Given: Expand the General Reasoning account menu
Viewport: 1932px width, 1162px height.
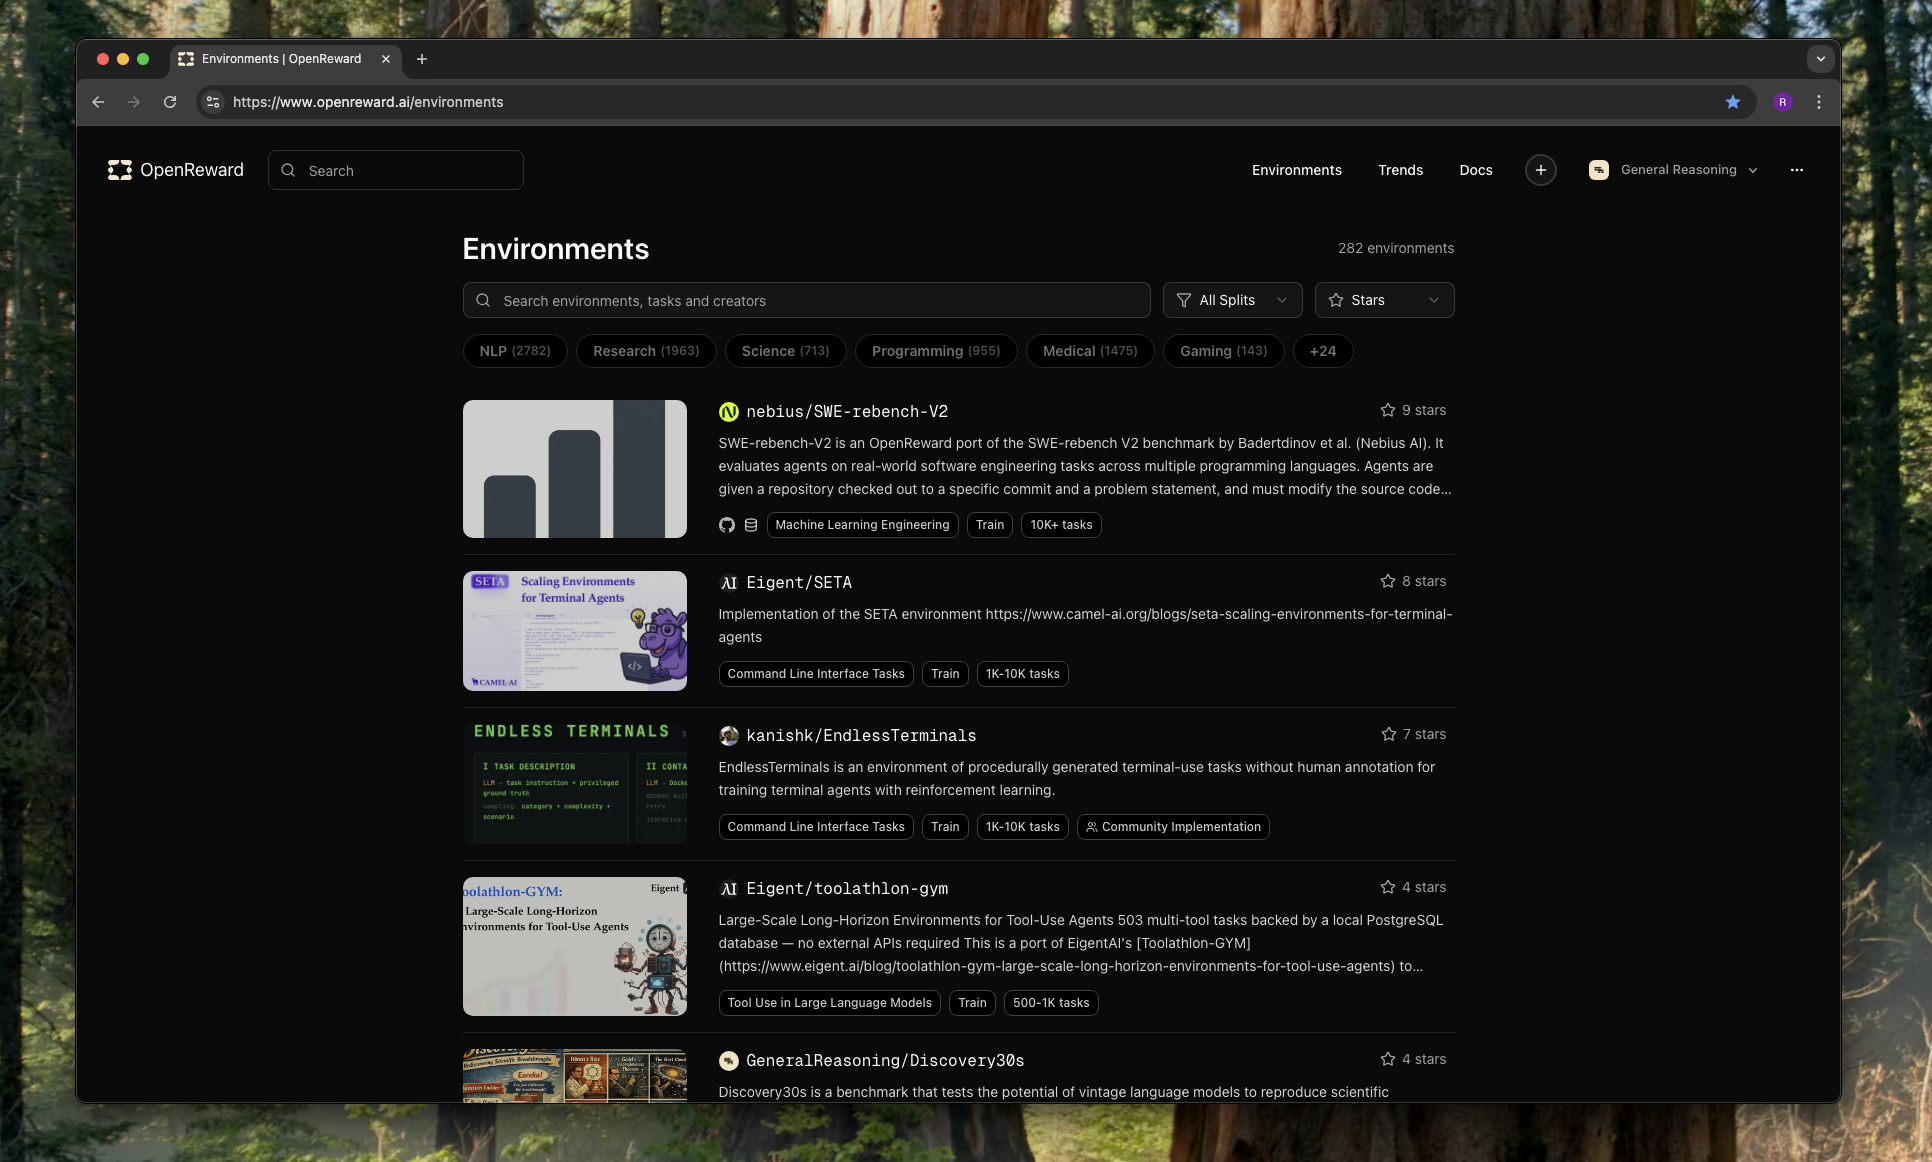Looking at the screenshot, I should tap(1673, 170).
